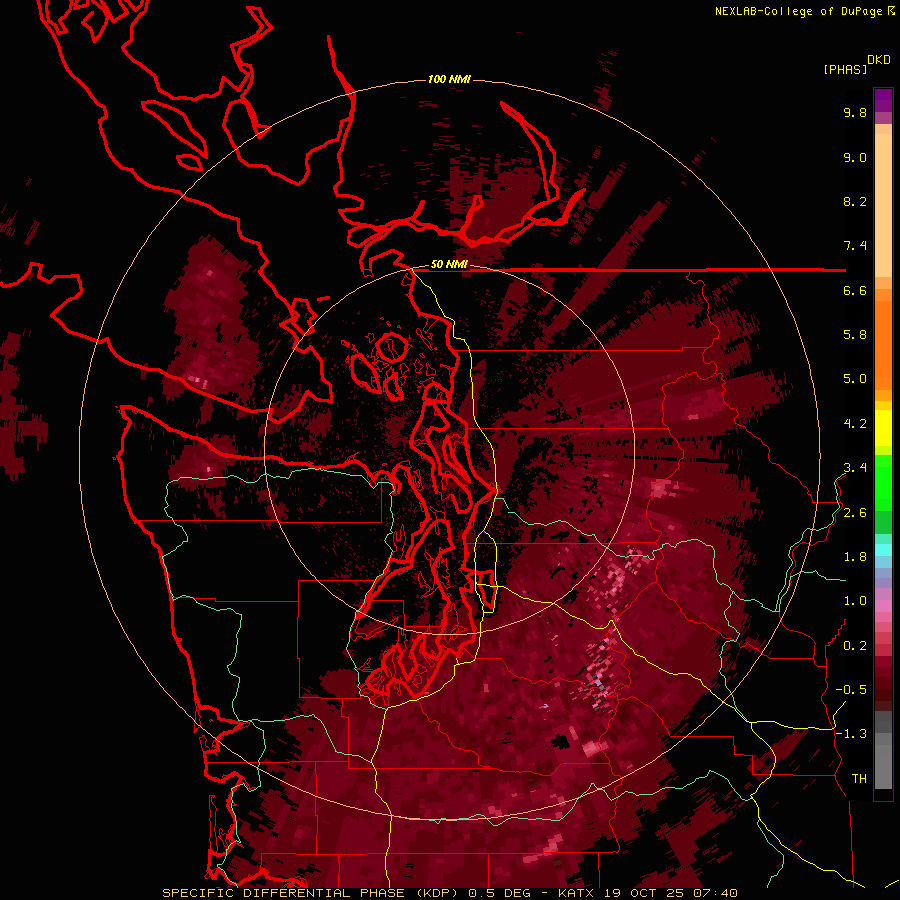Click the 100 NMI range ring label
The height and width of the screenshot is (900, 900).
(x=449, y=79)
